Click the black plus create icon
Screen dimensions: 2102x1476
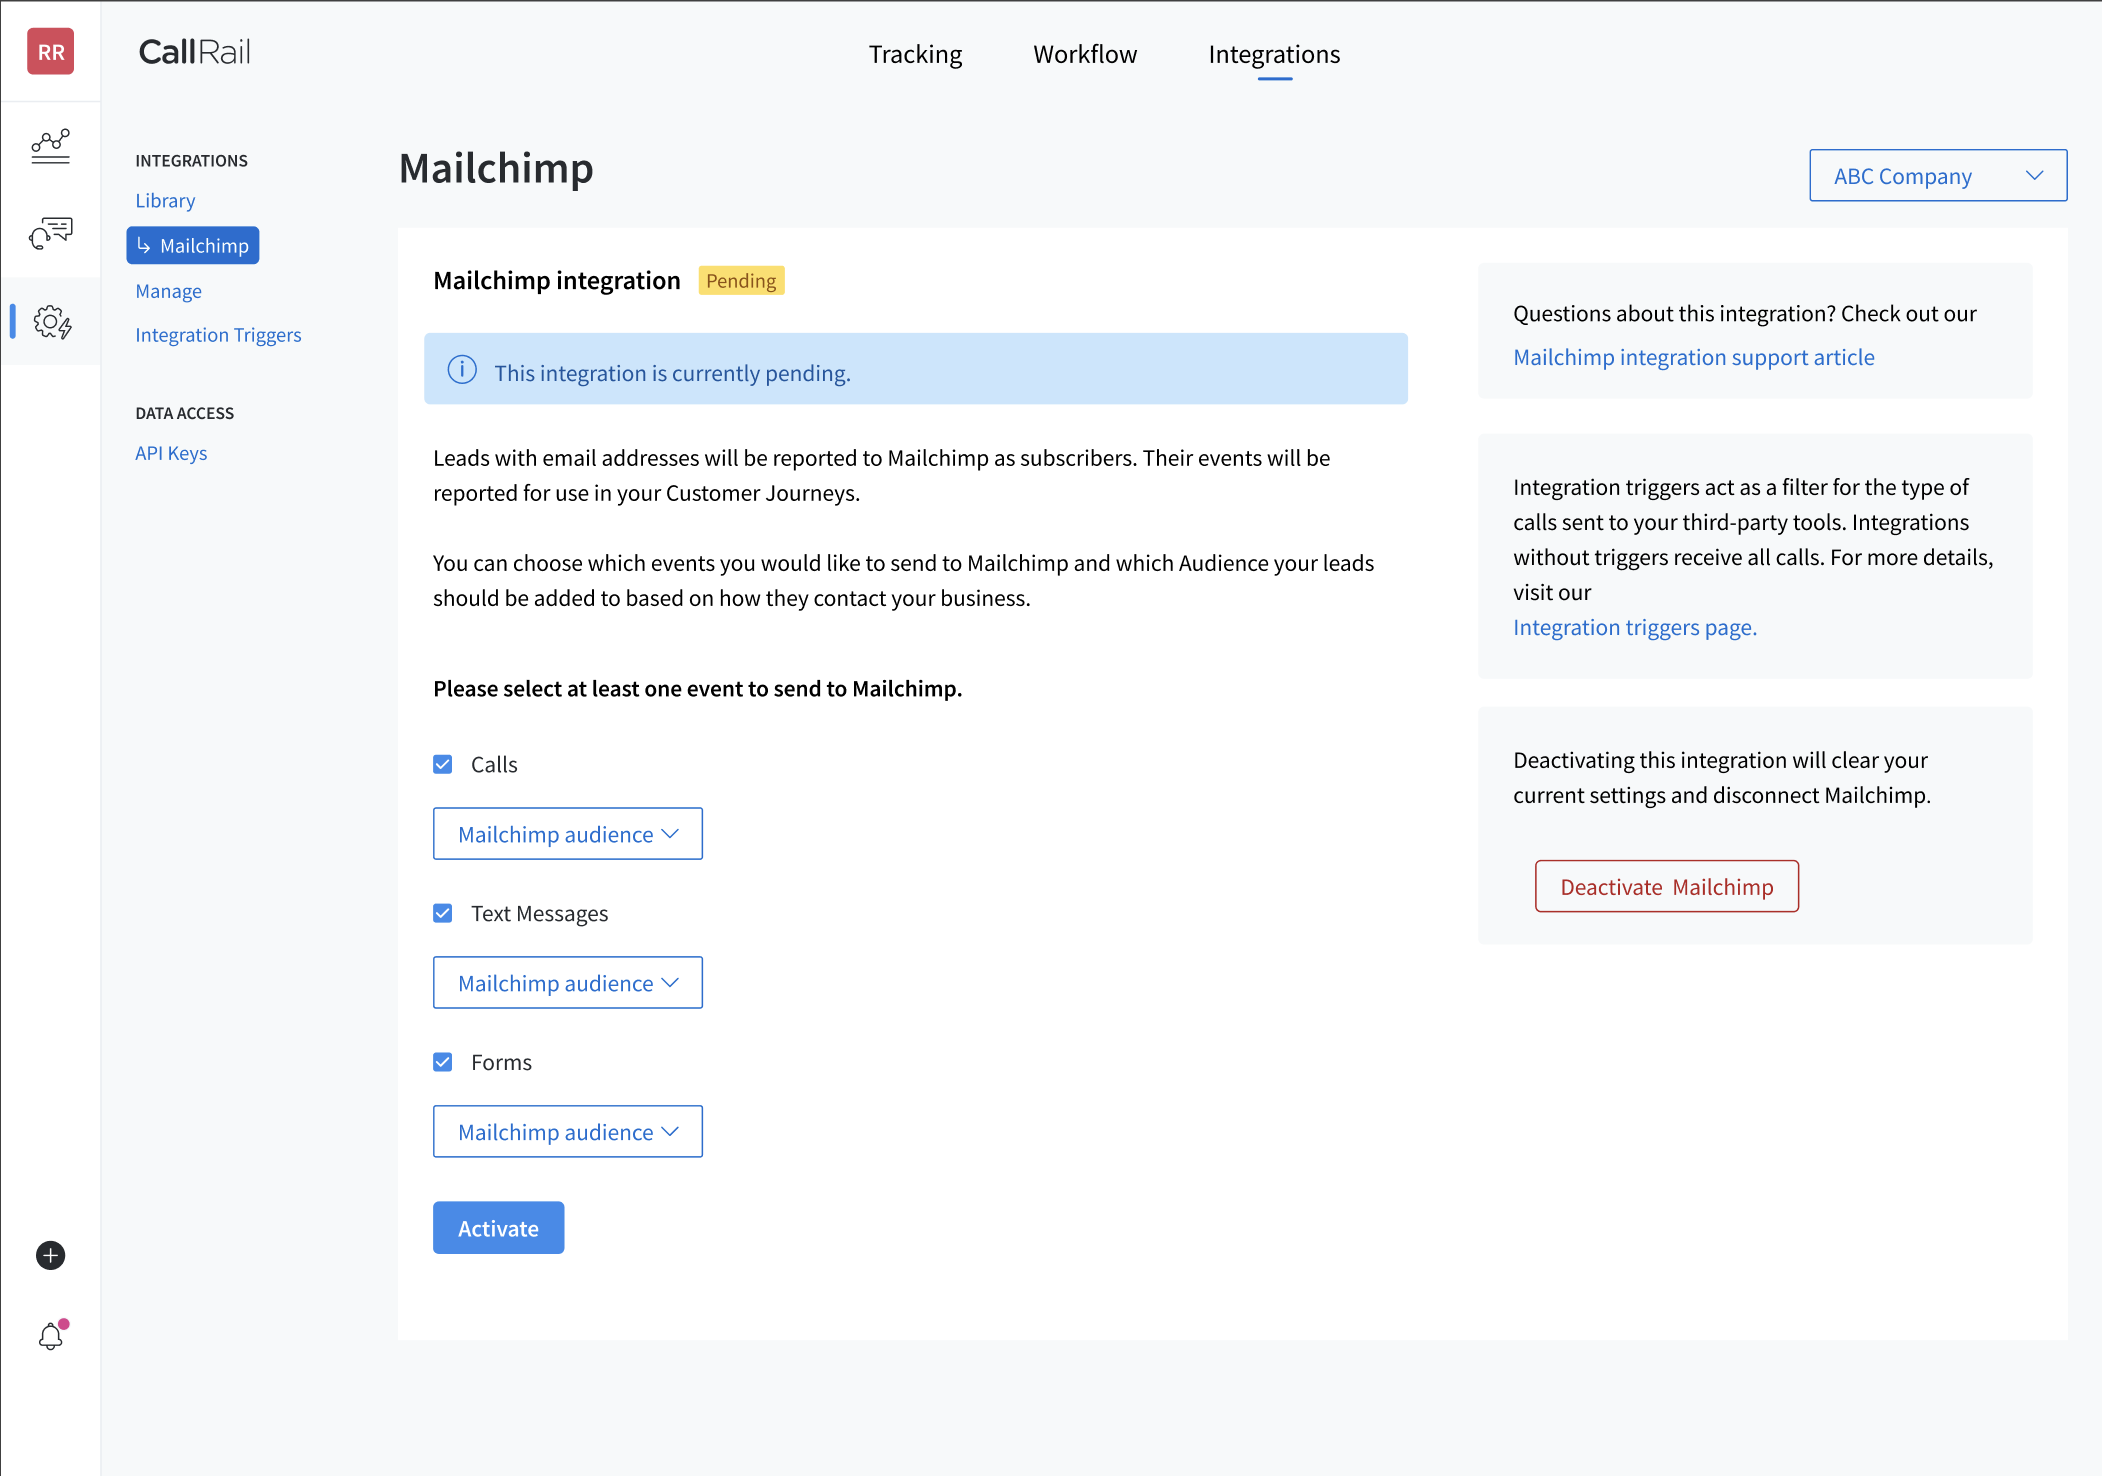(x=50, y=1255)
